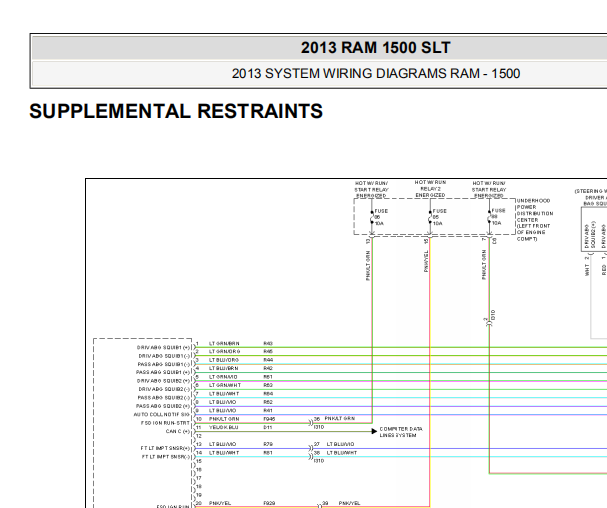Click the "2013 RAM 1500 SLT" title
Screen dimensions: 607x508
point(376,48)
